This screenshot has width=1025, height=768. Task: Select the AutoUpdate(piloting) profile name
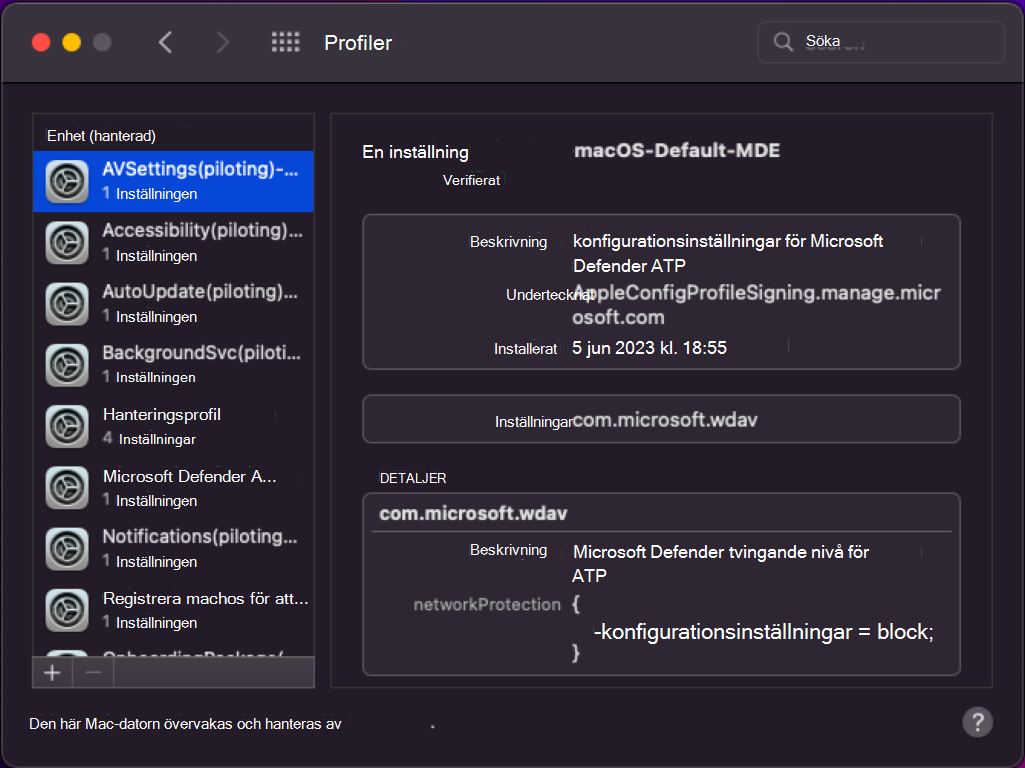(x=200, y=292)
